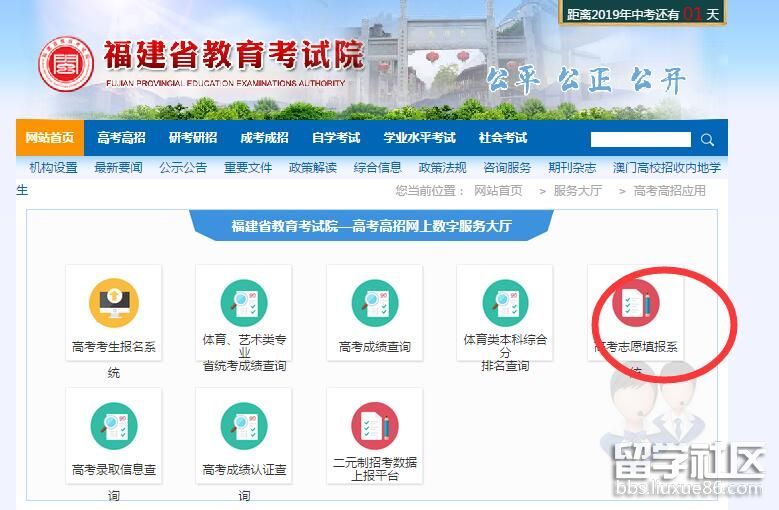Open the 高考成绩认证查询 icon
The width and height of the screenshot is (779, 510).
[x=243, y=426]
